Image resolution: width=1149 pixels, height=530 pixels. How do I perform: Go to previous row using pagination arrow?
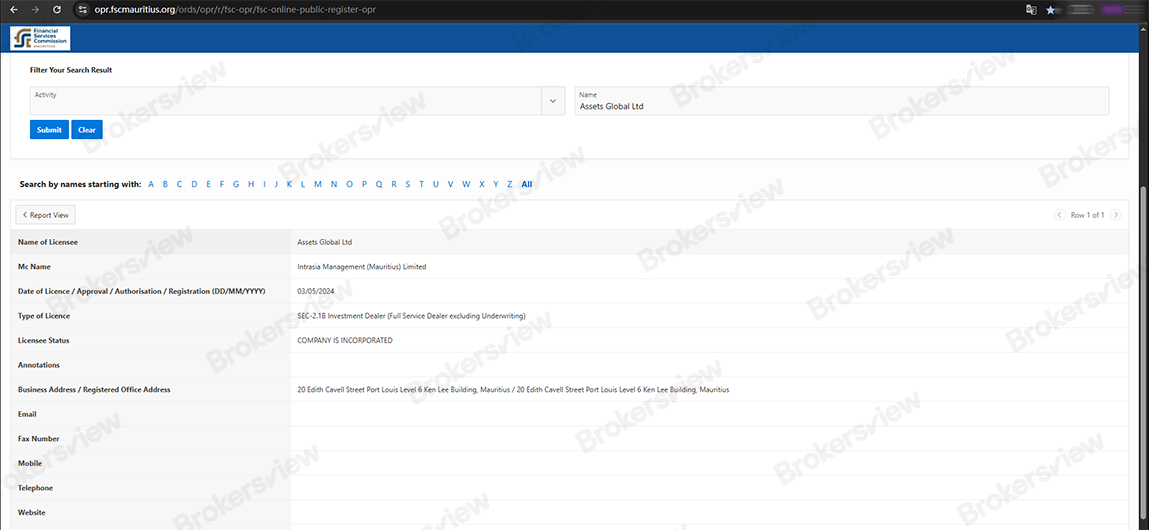pyautogui.click(x=1060, y=215)
